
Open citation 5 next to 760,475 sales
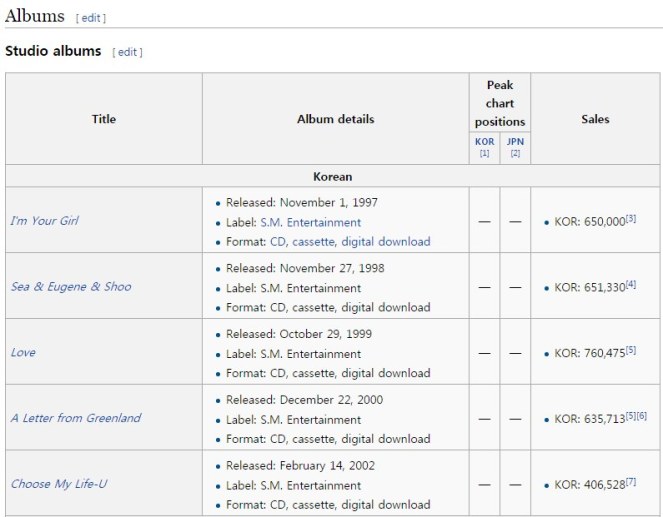pos(631,350)
